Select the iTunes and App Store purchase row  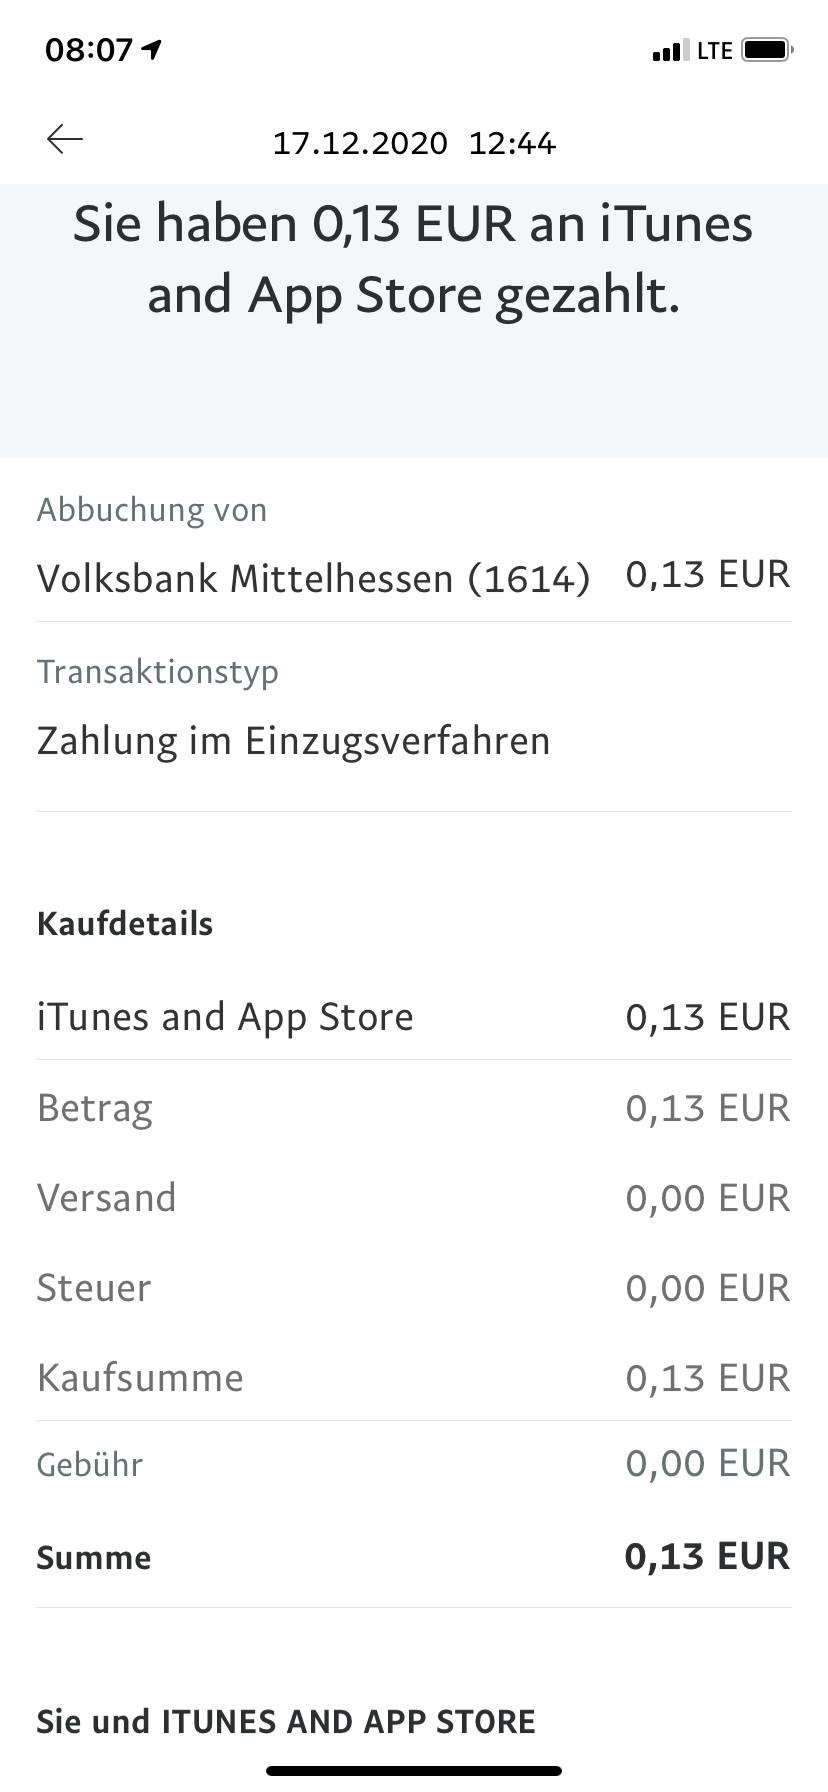coord(414,1017)
